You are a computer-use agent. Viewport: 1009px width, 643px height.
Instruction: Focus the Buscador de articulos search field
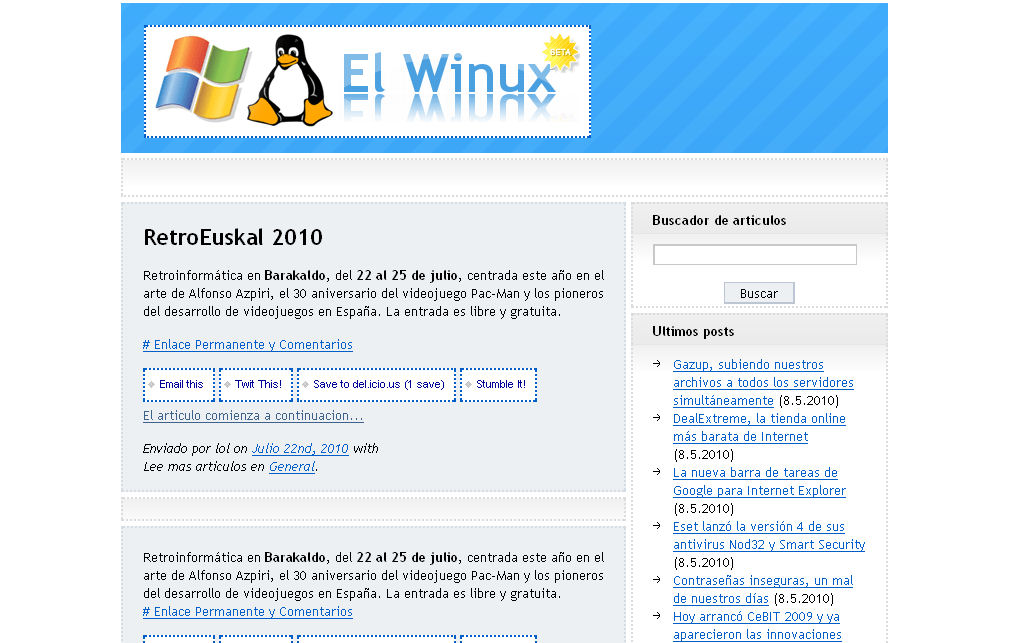tap(755, 255)
